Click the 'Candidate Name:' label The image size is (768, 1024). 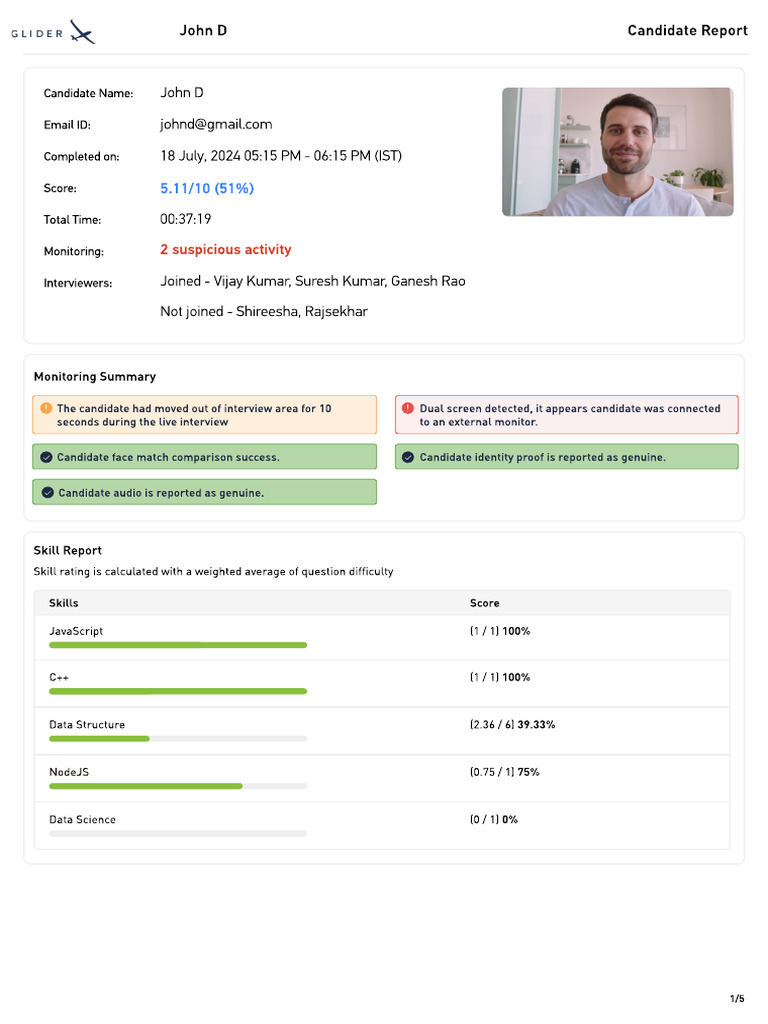point(88,93)
